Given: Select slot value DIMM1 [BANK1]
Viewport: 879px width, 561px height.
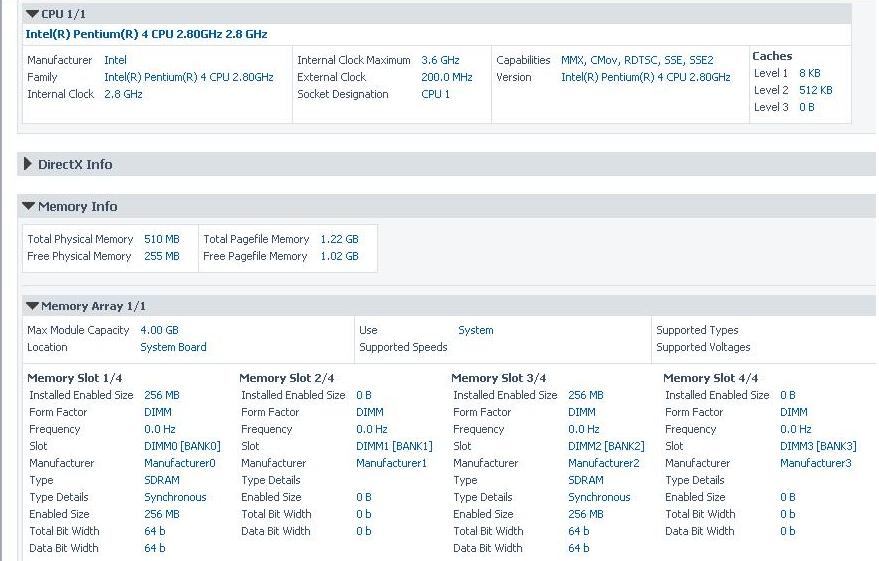Looking at the screenshot, I should [x=394, y=446].
